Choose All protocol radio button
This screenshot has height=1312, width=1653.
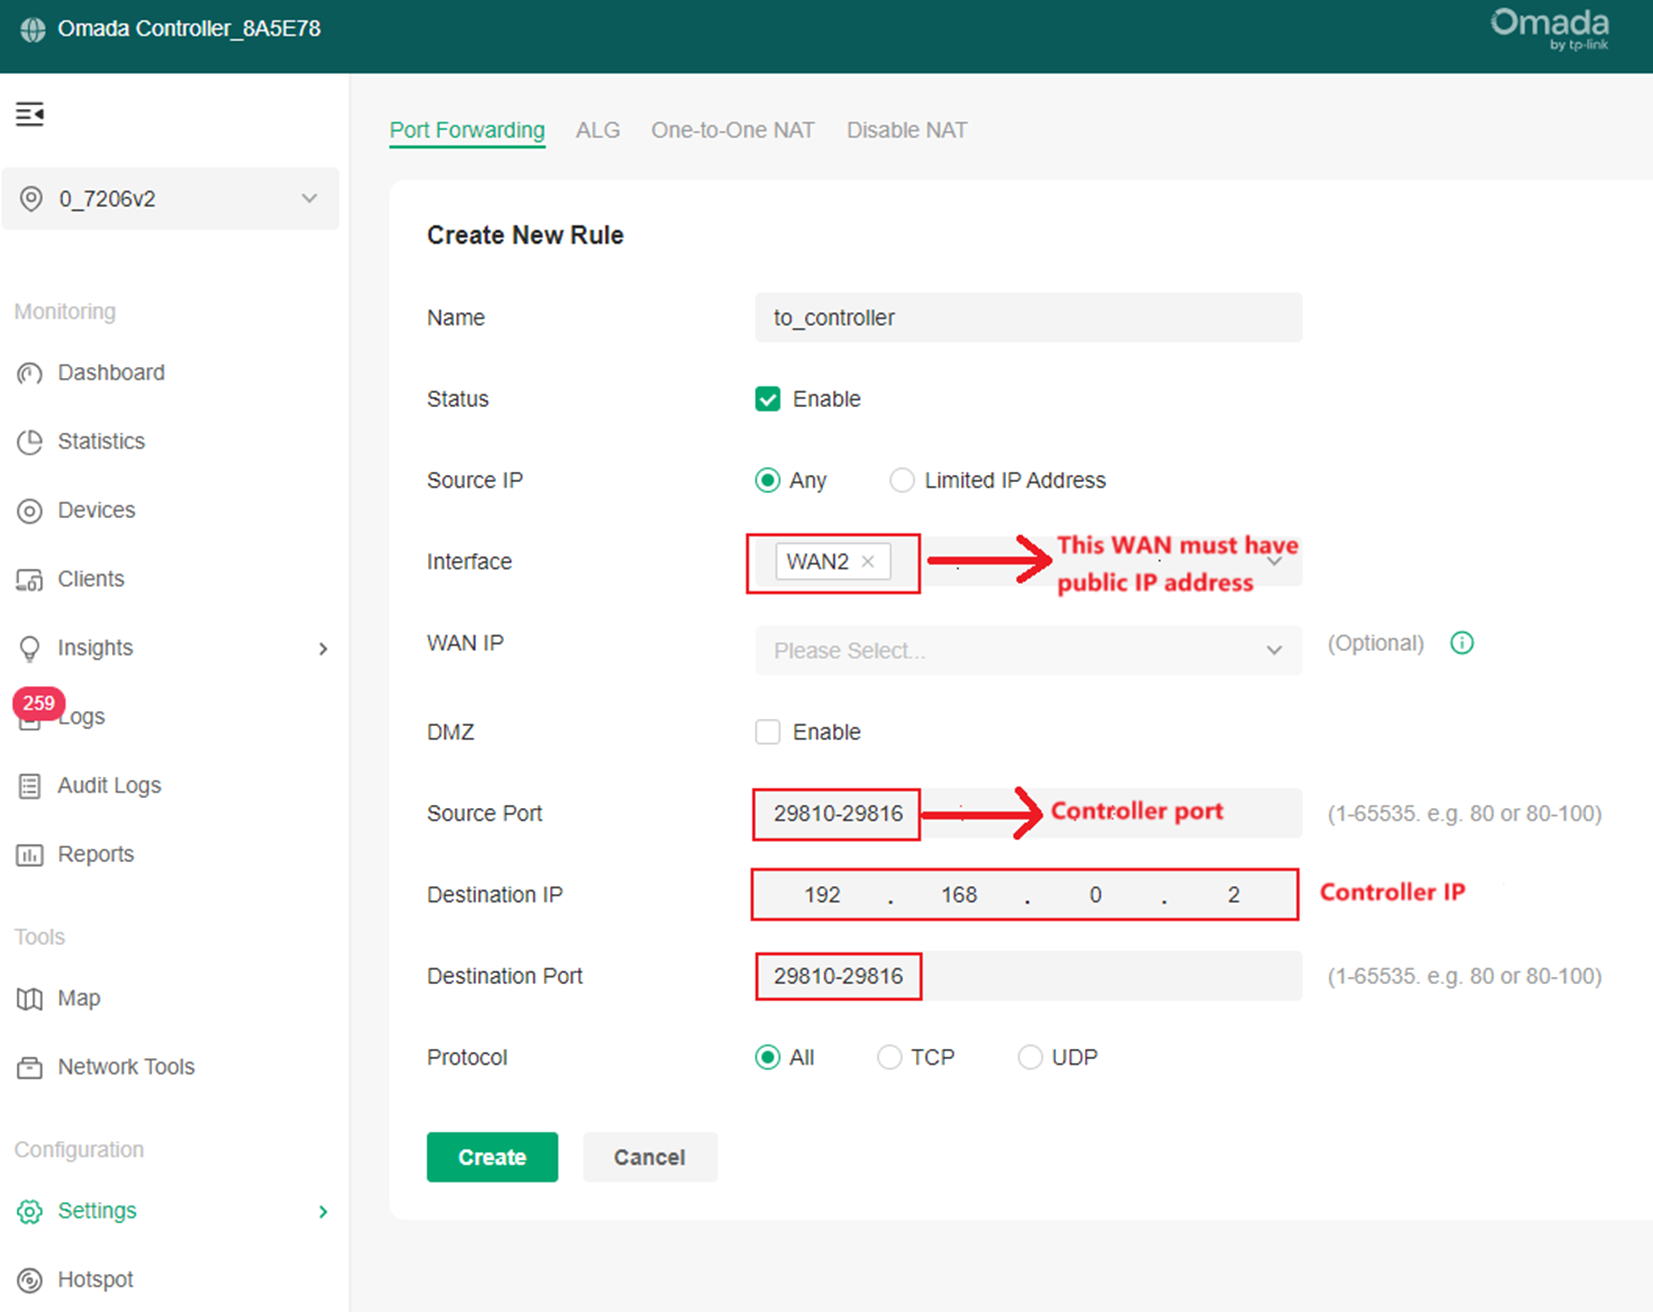pos(768,1057)
